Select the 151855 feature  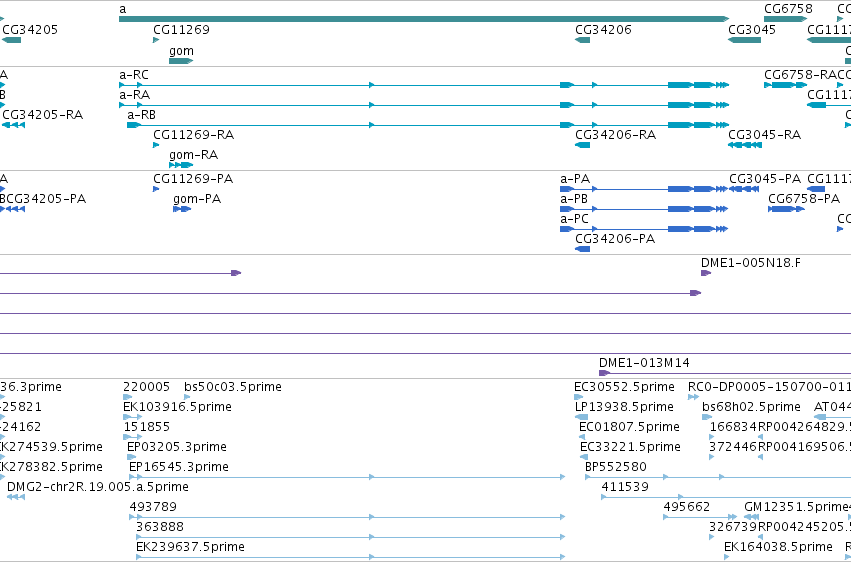click(132, 437)
